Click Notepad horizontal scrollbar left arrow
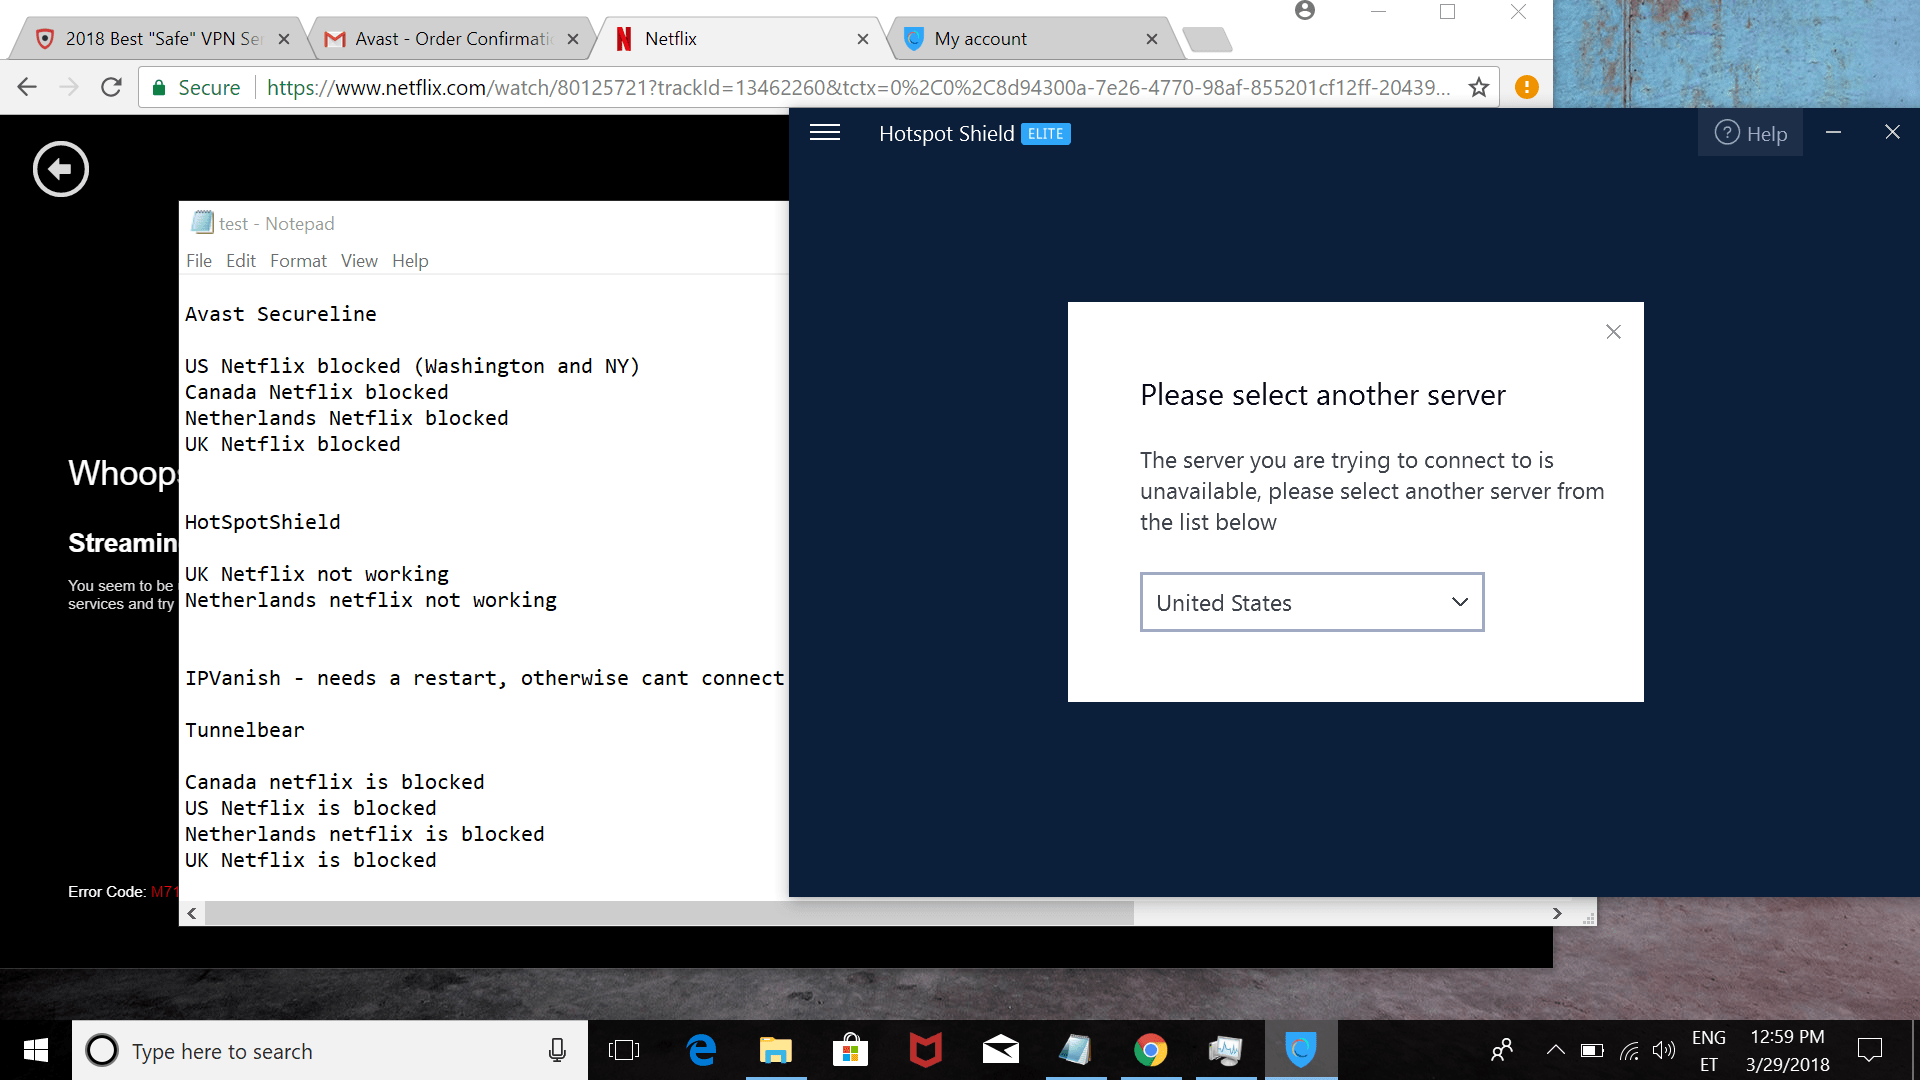This screenshot has height=1080, width=1920. [192, 913]
